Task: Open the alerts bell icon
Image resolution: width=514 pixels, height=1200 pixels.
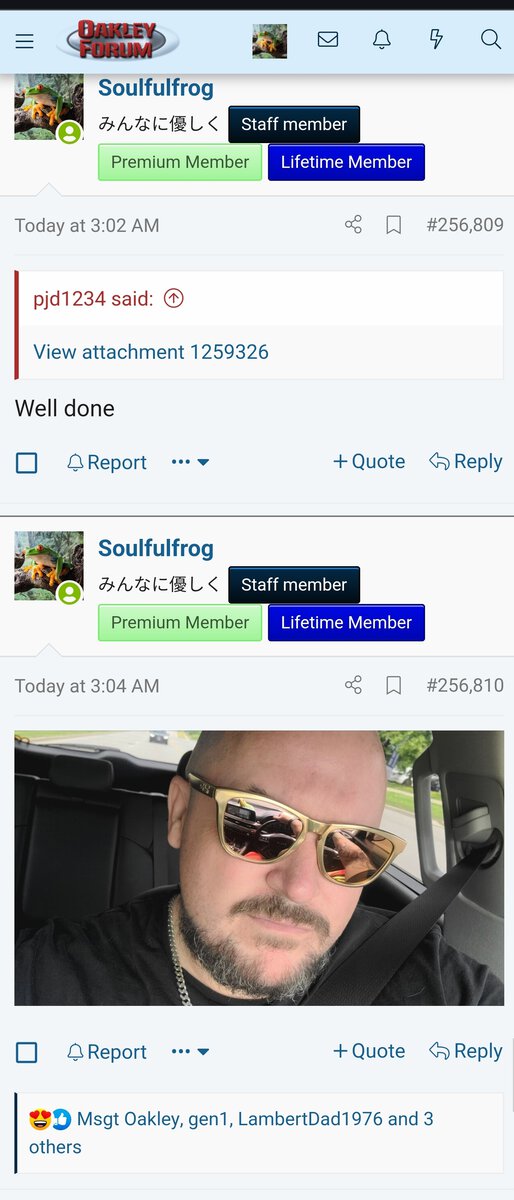Action: tap(382, 40)
